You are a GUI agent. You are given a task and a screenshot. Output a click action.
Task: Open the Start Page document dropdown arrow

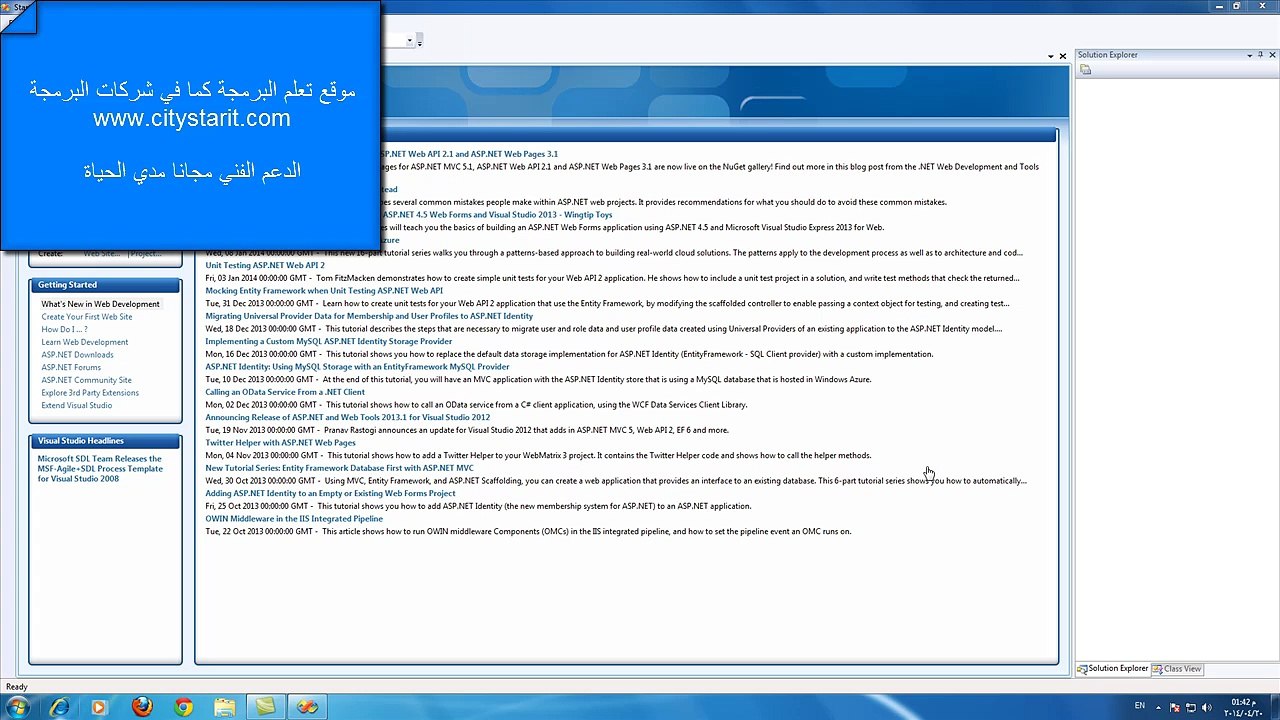coord(1050,56)
